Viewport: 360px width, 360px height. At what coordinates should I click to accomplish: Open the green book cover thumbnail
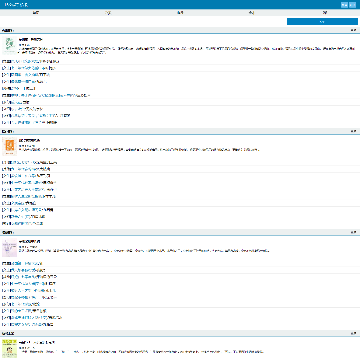(9, 46)
